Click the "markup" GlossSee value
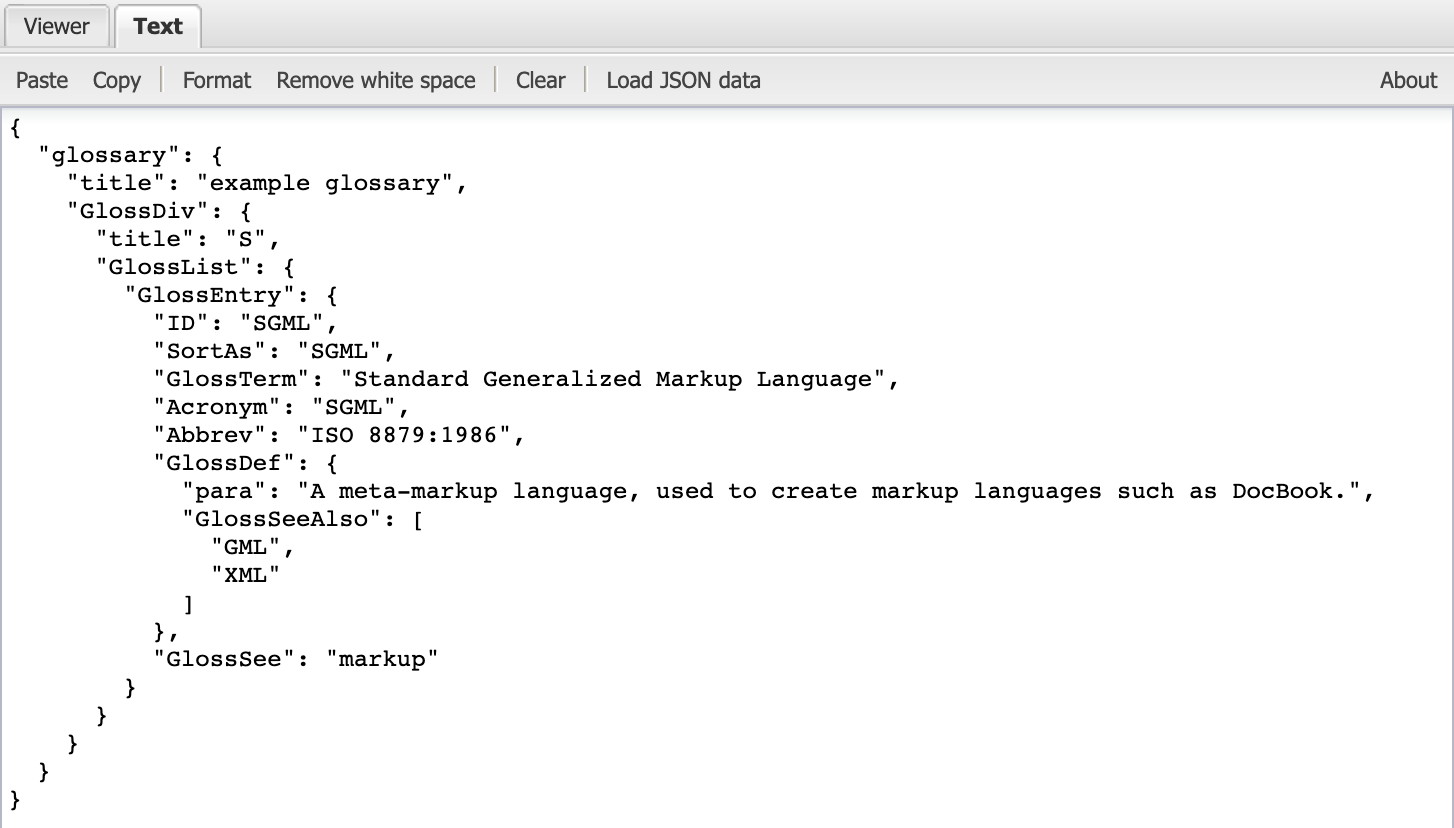 tap(382, 659)
